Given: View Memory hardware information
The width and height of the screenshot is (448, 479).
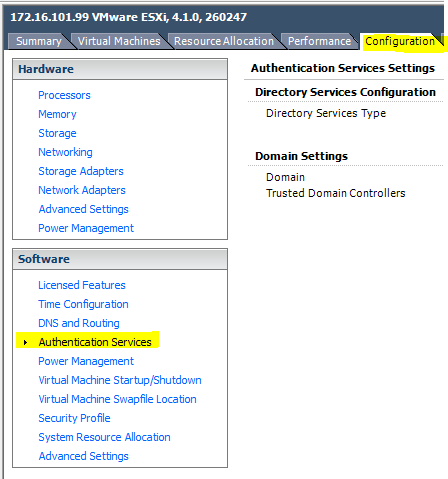Looking at the screenshot, I should pyautogui.click(x=57, y=114).
